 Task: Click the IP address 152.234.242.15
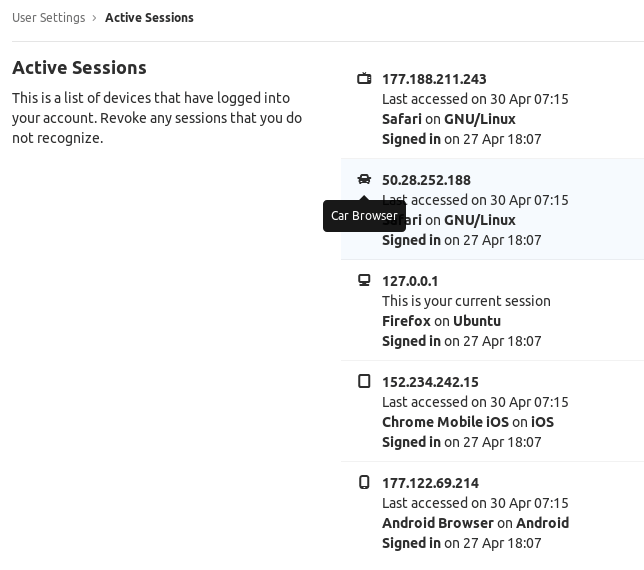coord(430,382)
